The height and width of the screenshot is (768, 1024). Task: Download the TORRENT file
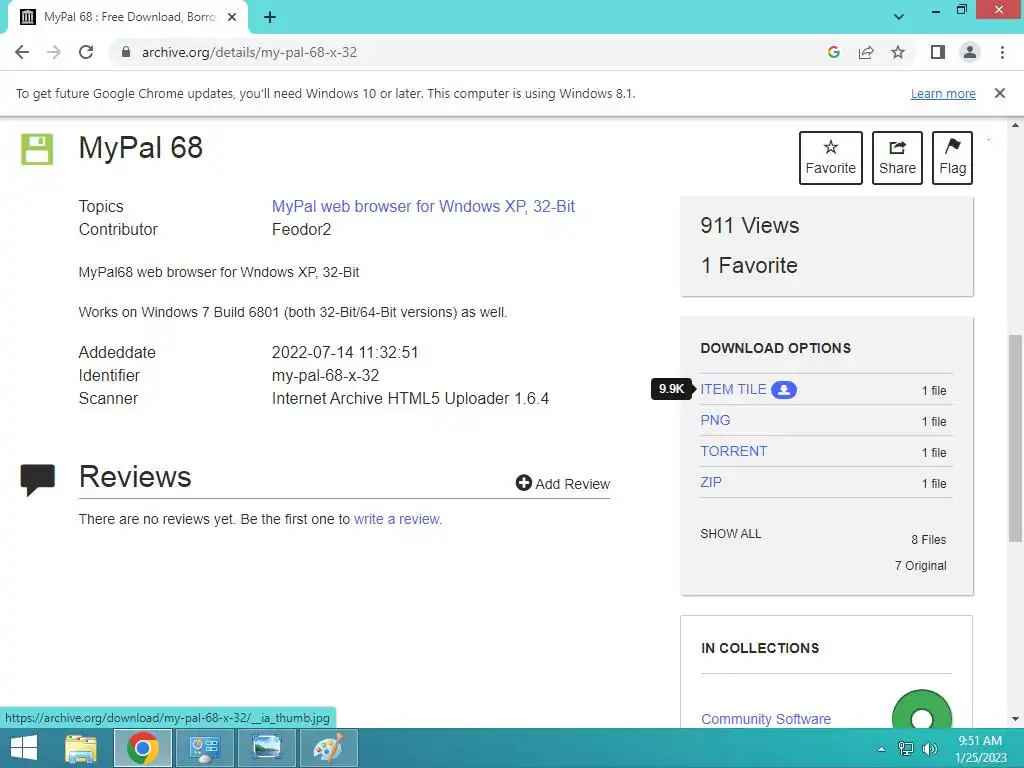(733, 451)
